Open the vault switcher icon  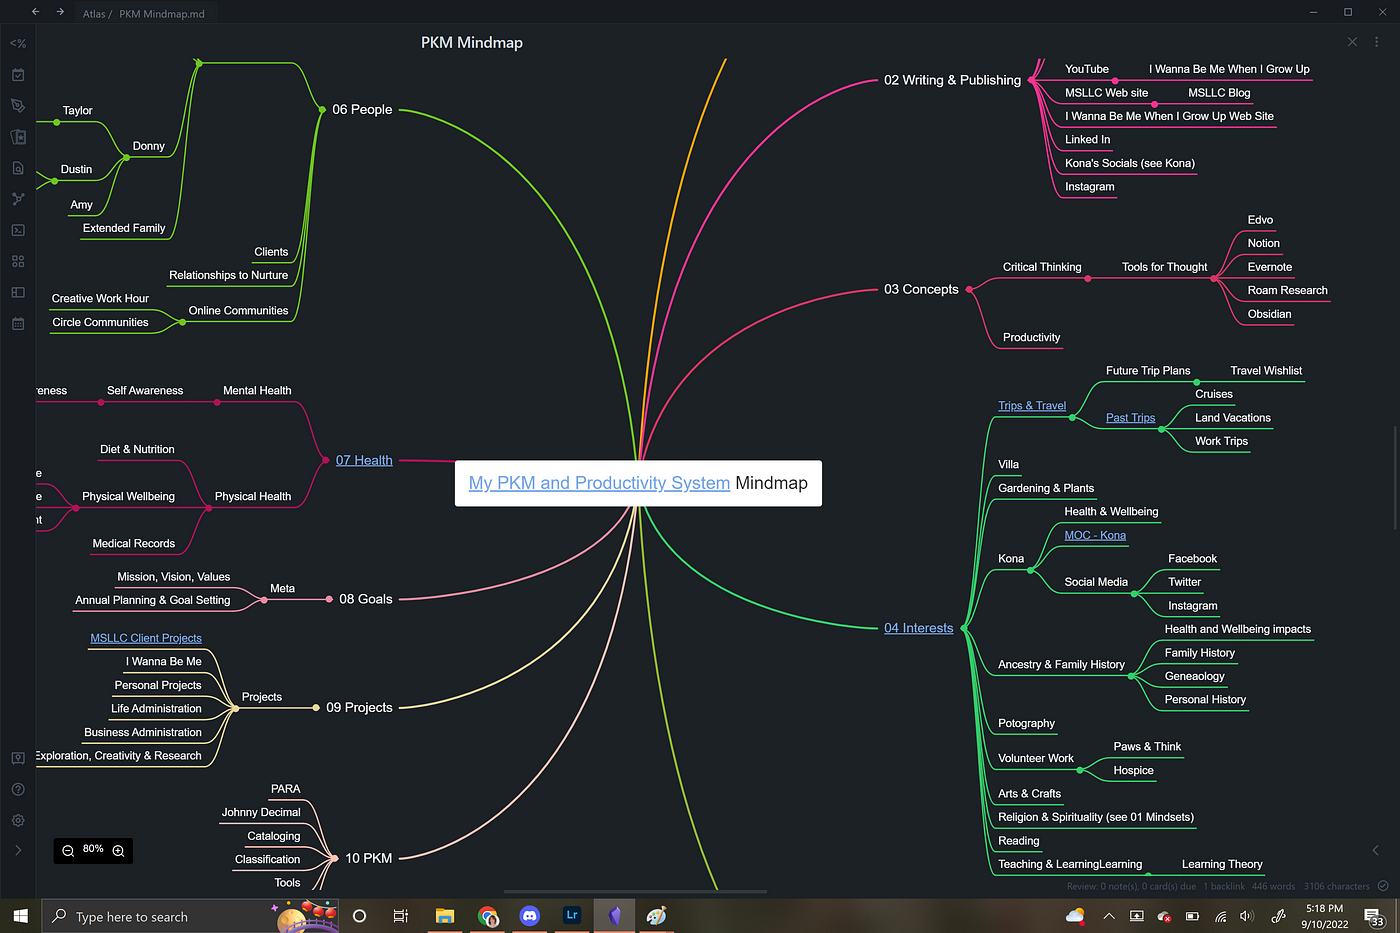tap(18, 758)
